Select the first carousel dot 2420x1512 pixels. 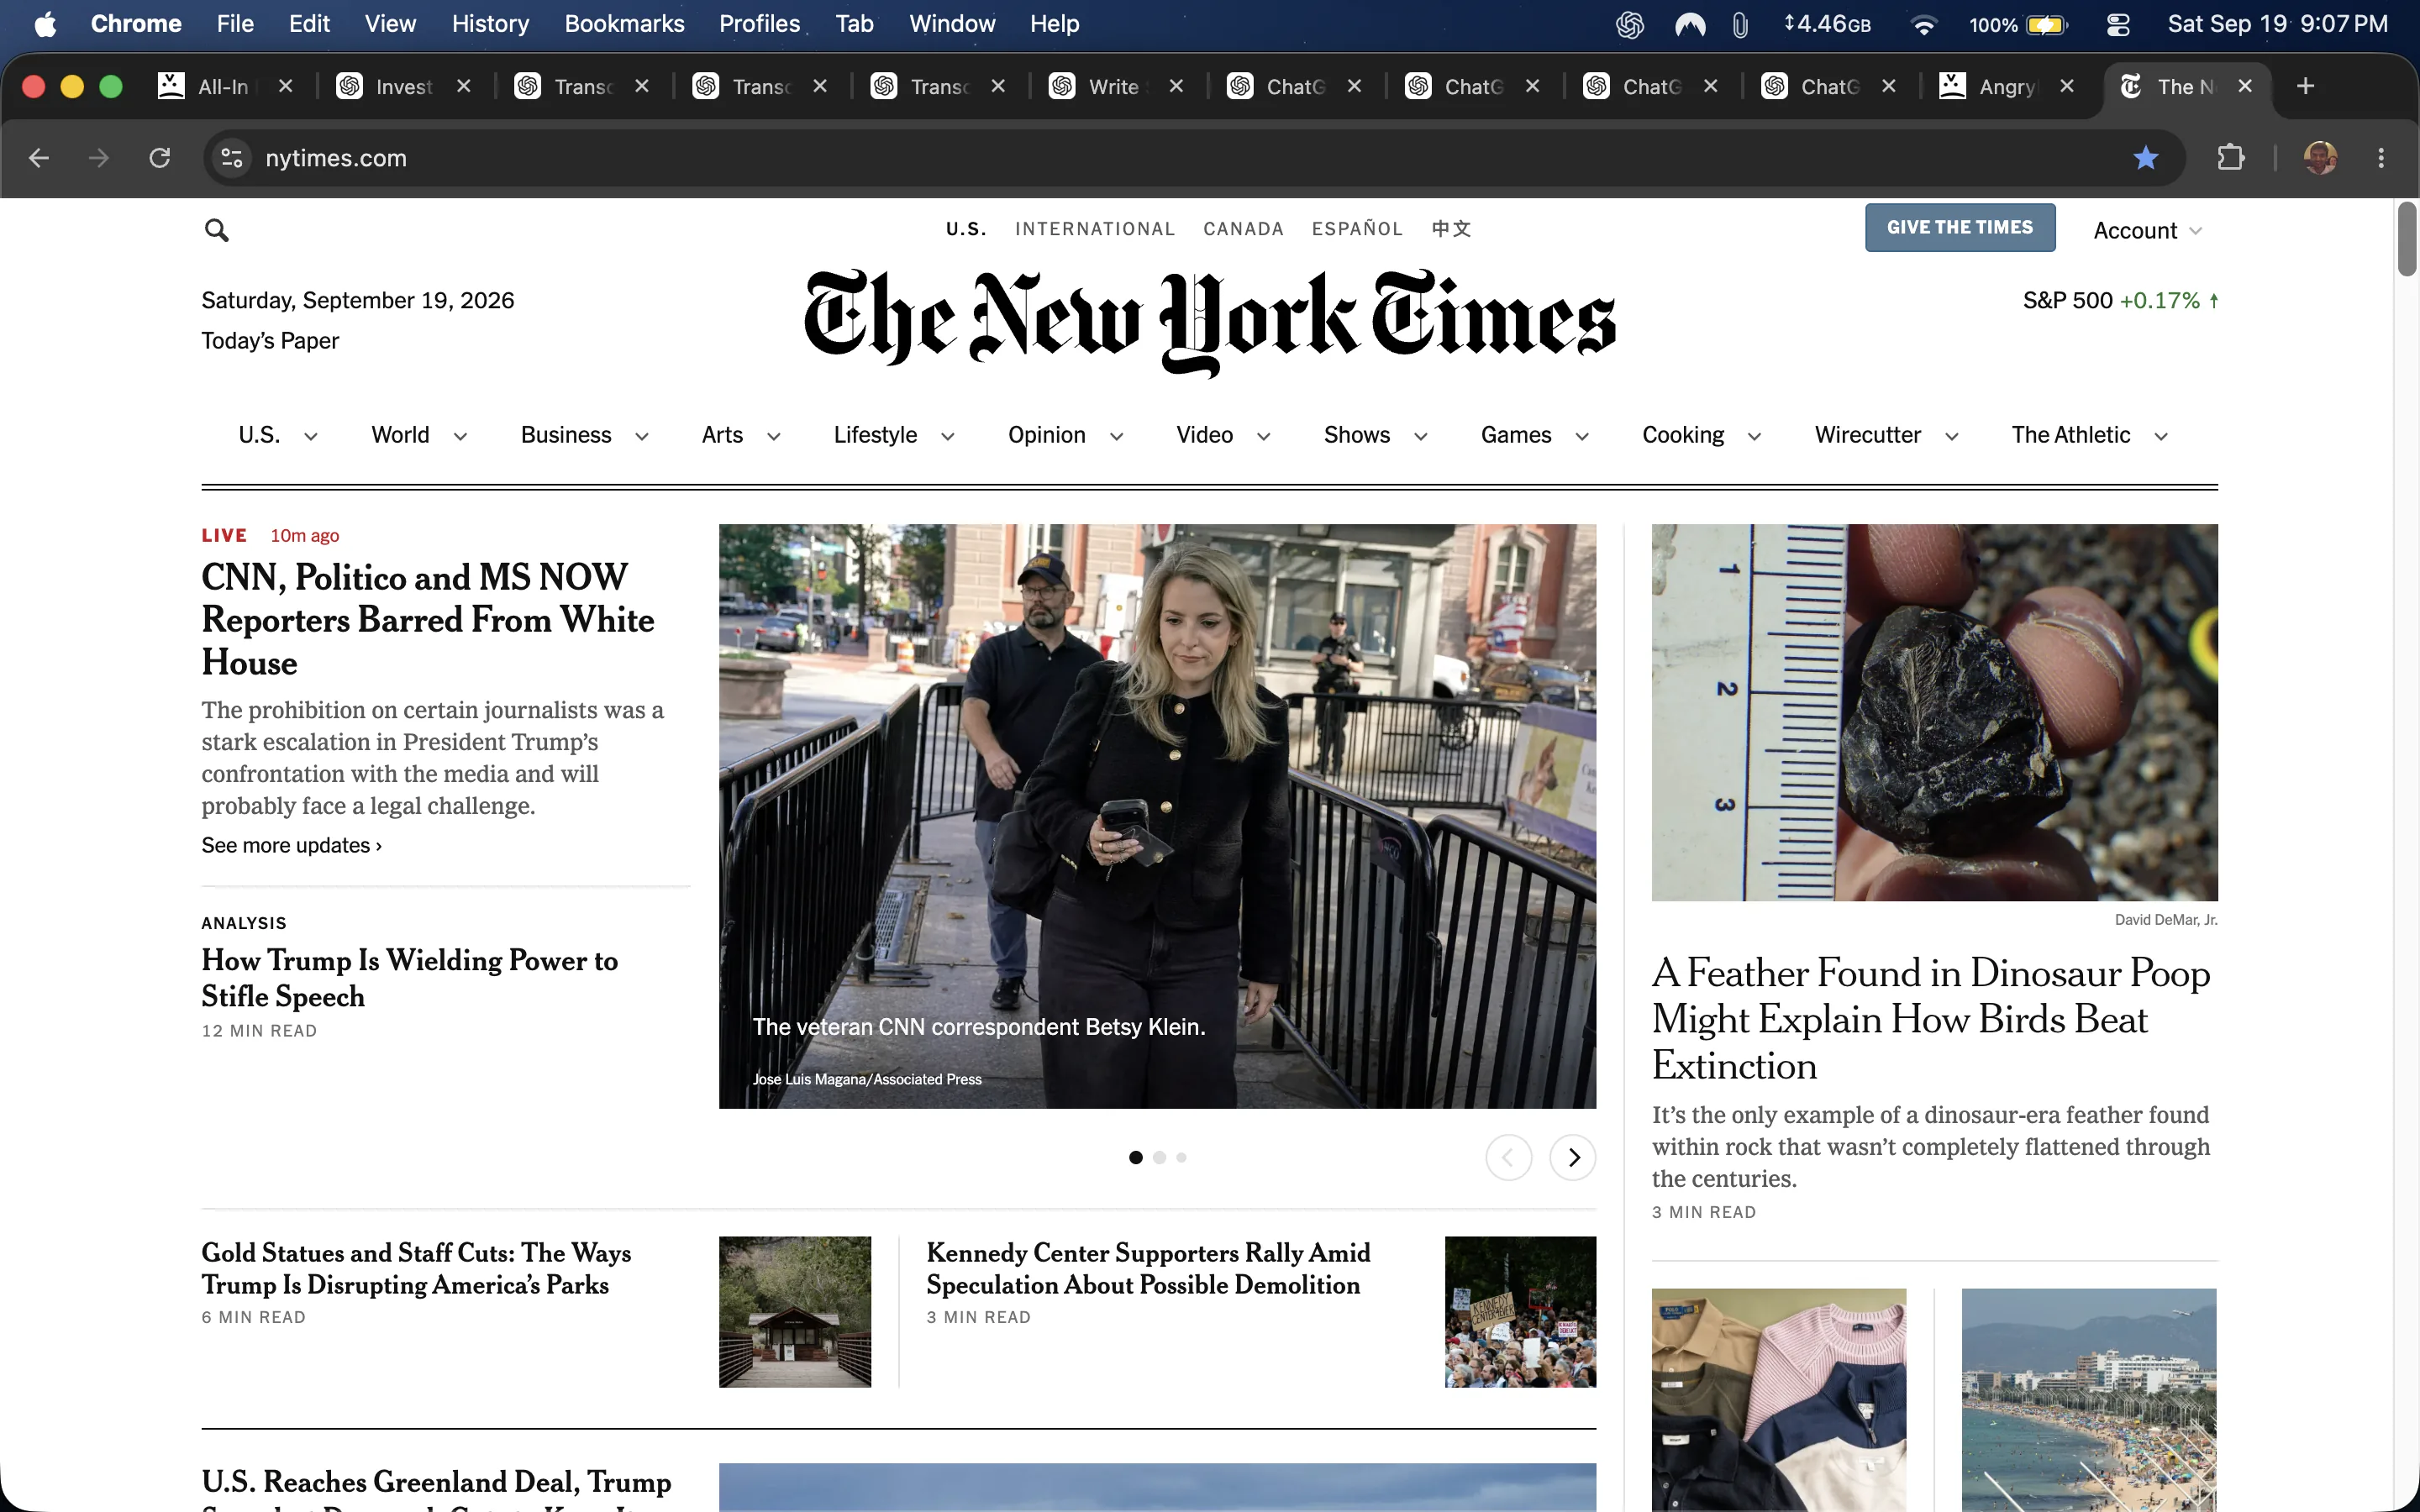tap(1136, 1157)
